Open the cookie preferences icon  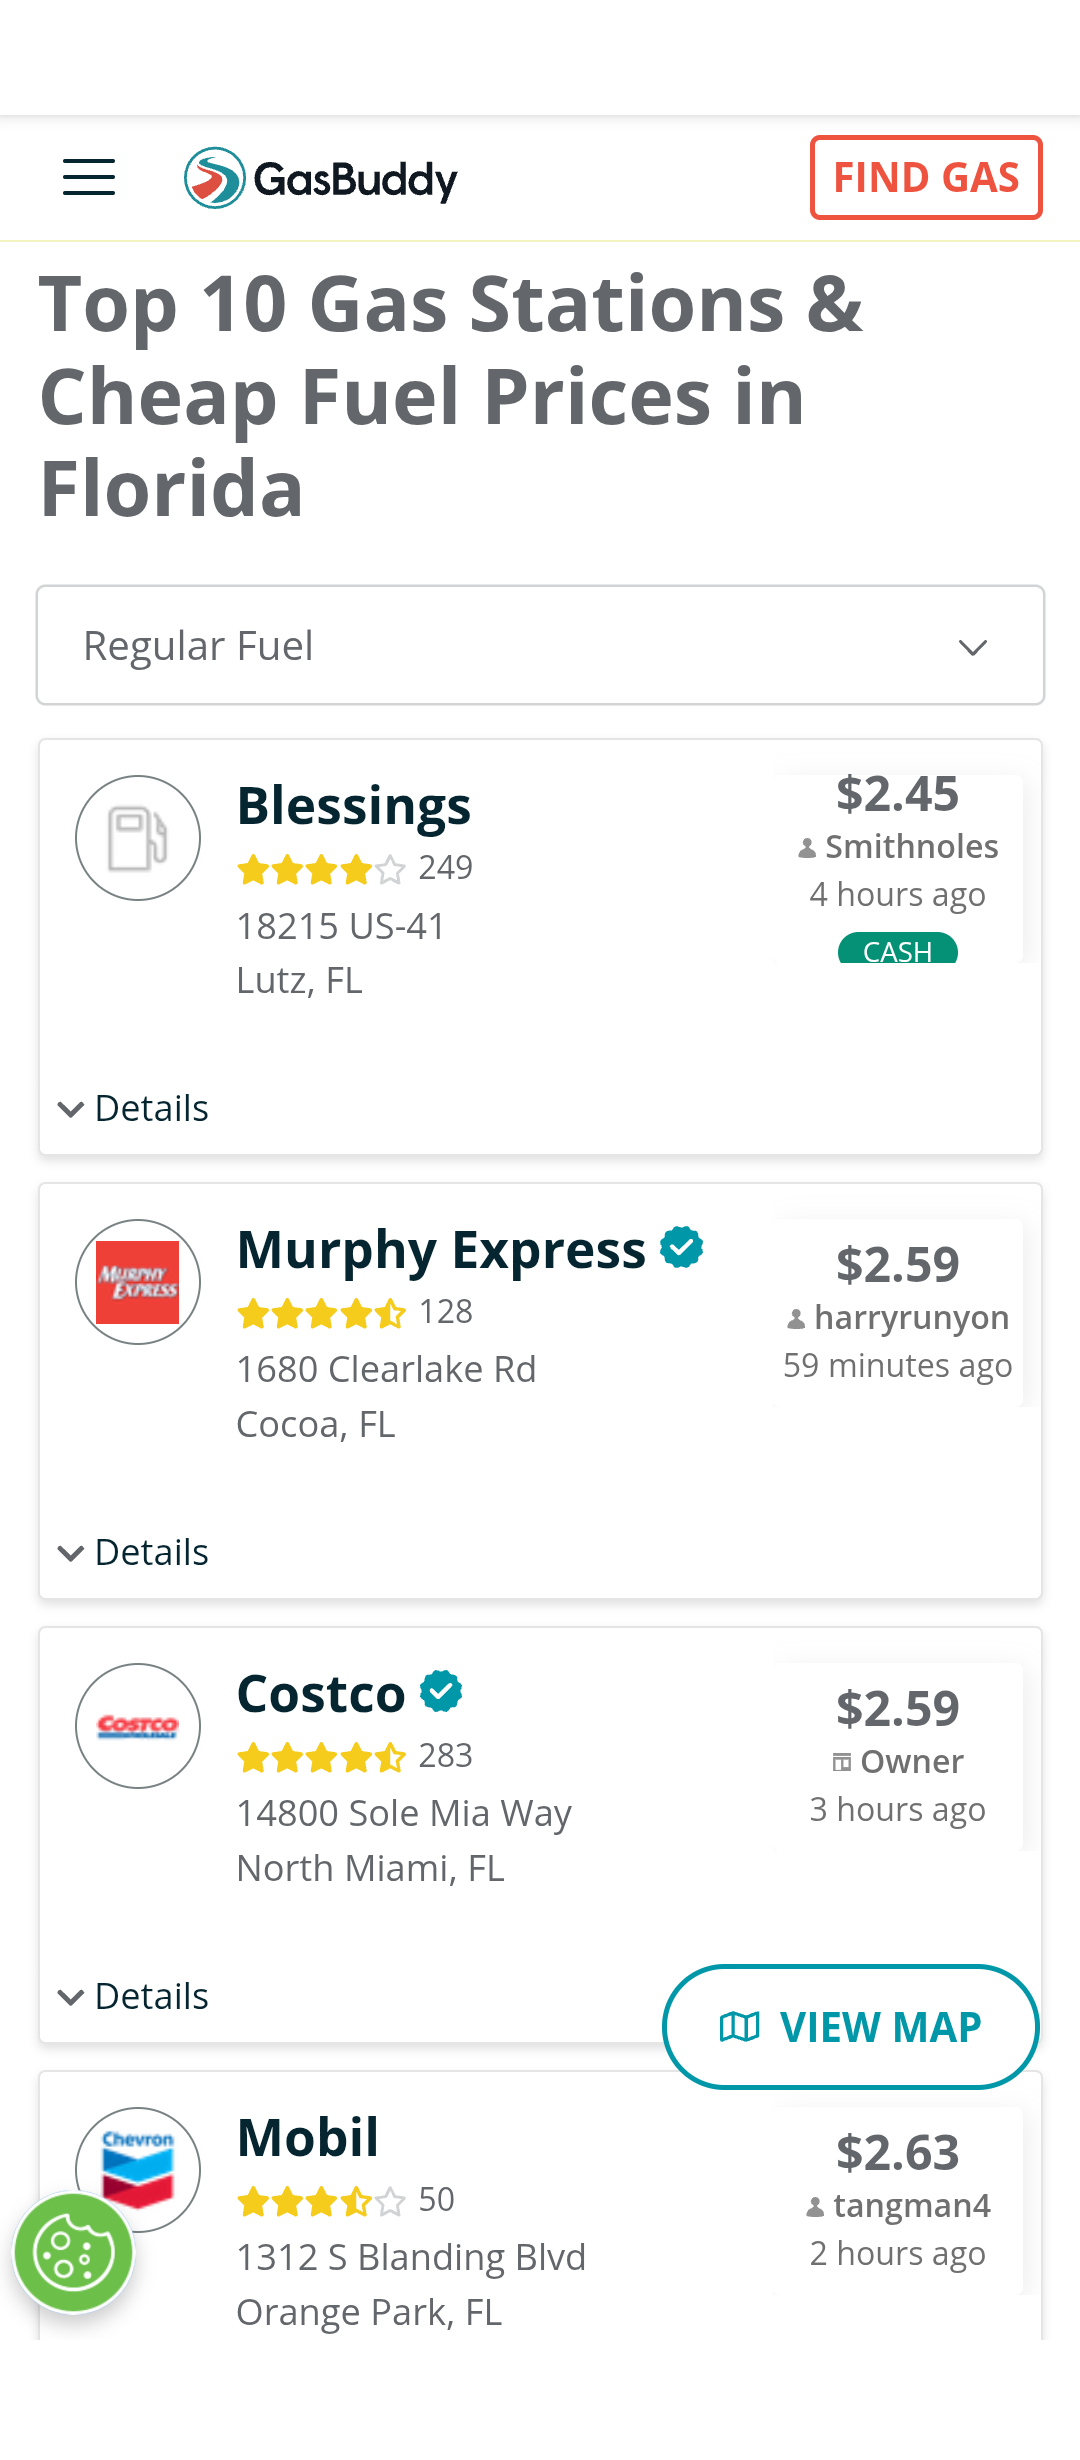(73, 2253)
